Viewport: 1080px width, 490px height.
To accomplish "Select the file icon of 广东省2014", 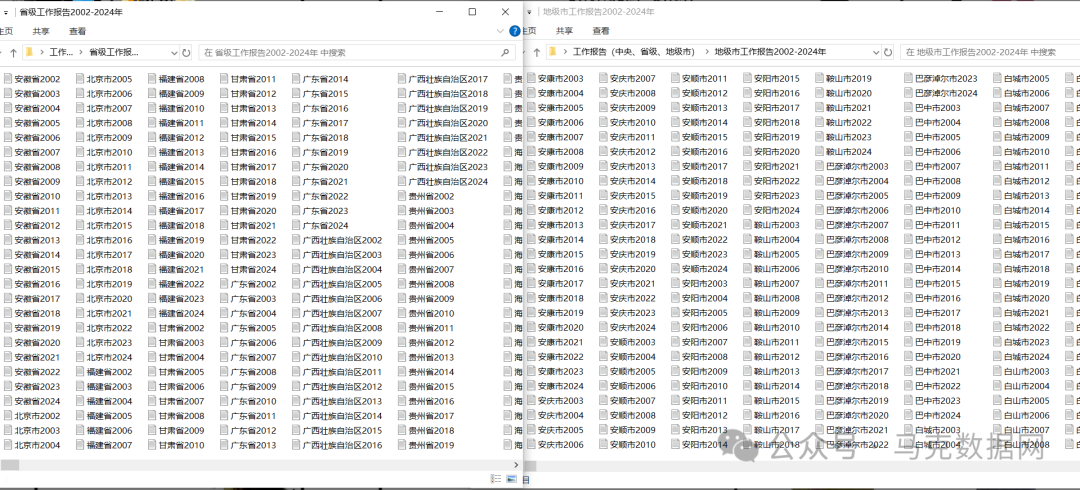I will 296,79.
